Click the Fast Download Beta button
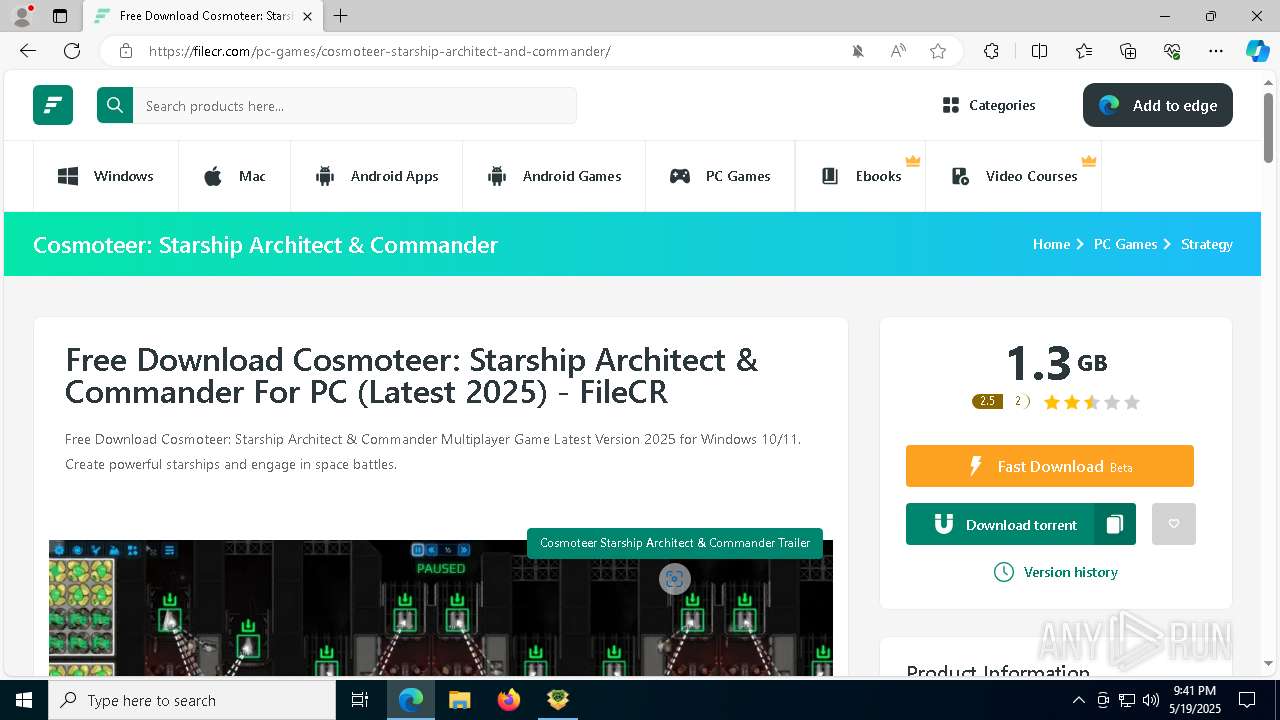Viewport: 1280px width, 720px height. [1050, 466]
